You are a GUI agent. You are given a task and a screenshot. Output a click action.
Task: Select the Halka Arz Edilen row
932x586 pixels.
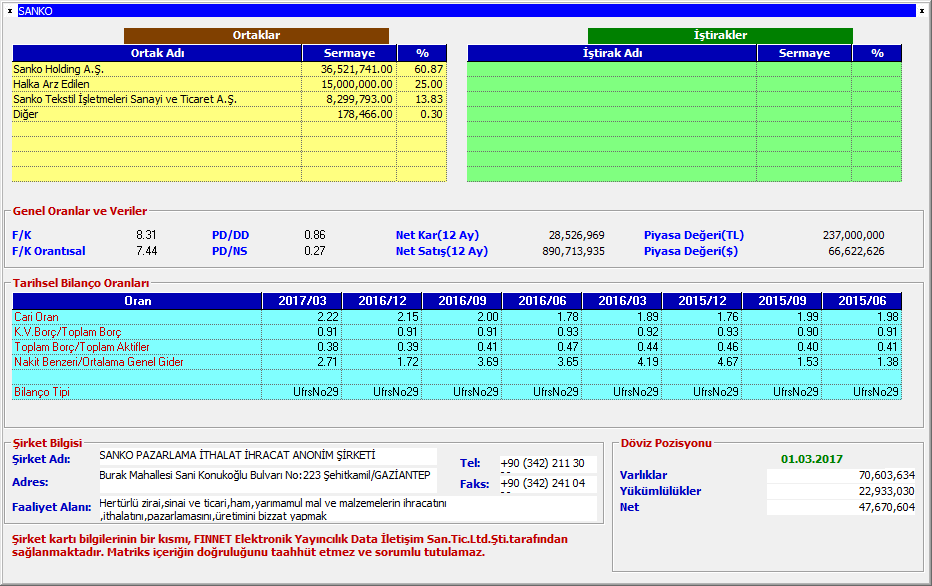[229, 84]
